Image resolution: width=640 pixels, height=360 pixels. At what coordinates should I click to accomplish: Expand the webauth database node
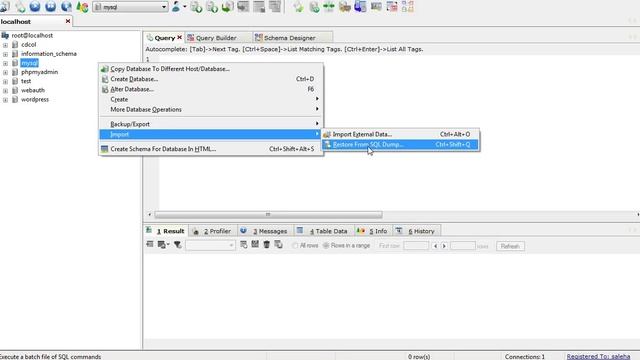[x=5, y=91]
